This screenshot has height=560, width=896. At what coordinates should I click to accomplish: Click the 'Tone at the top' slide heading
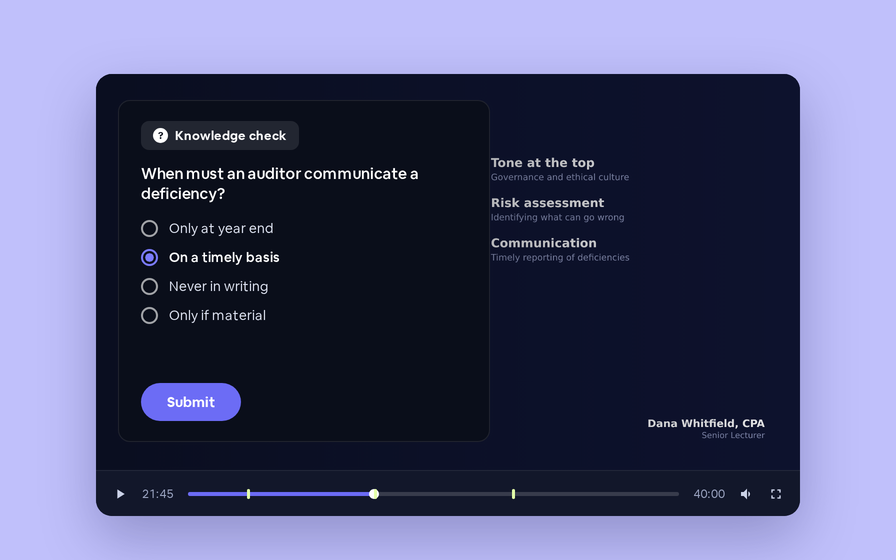click(x=542, y=163)
